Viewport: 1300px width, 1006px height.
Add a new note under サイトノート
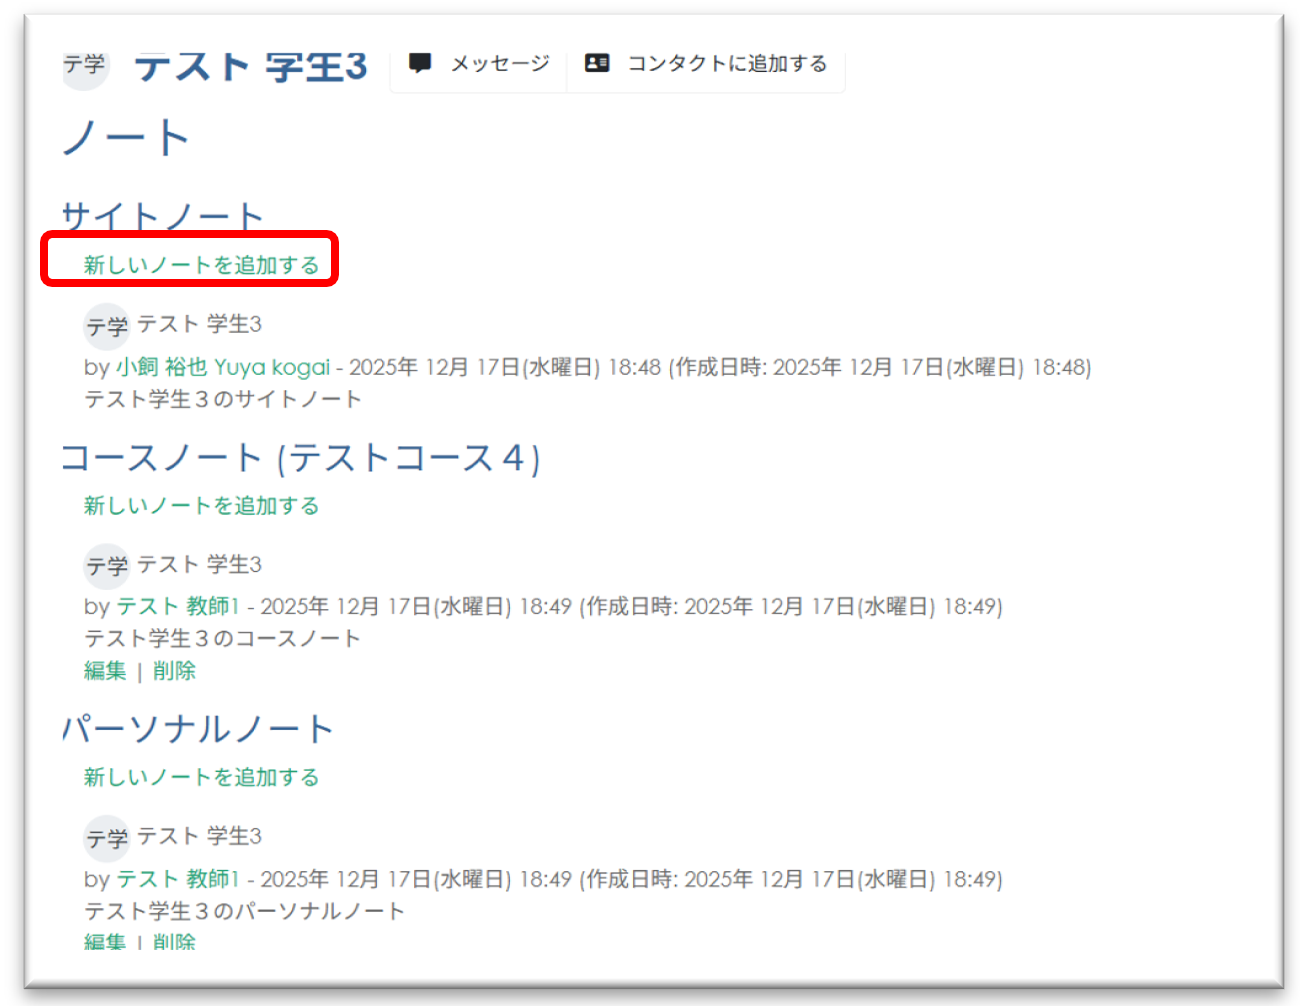[x=201, y=265]
